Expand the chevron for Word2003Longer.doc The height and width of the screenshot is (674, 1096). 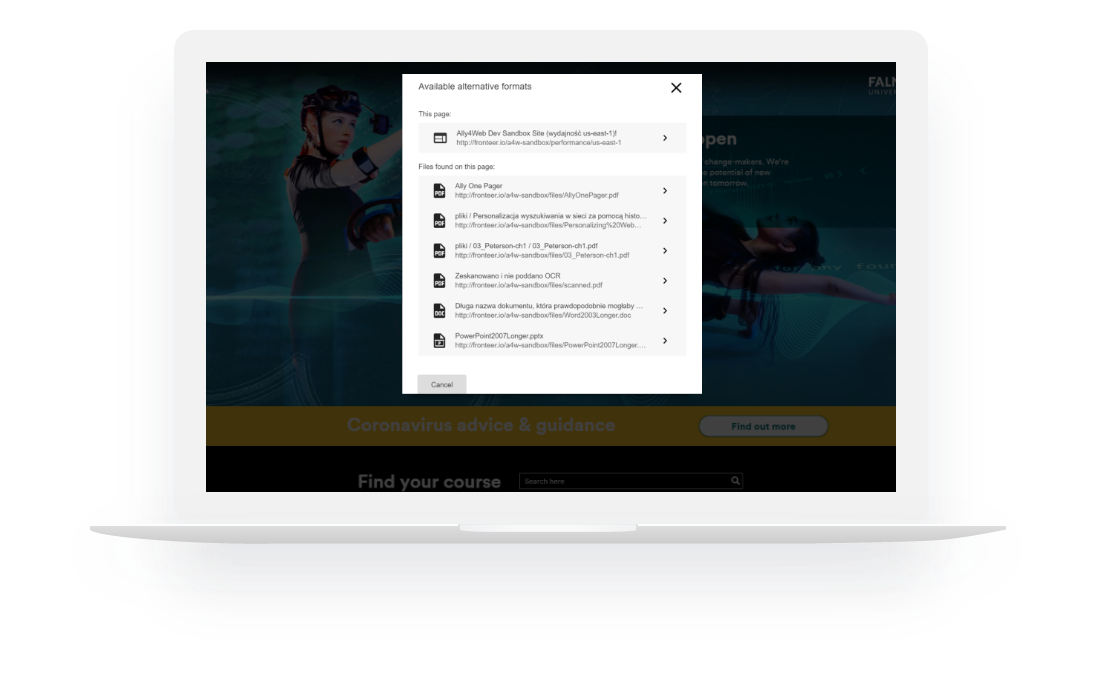(666, 310)
